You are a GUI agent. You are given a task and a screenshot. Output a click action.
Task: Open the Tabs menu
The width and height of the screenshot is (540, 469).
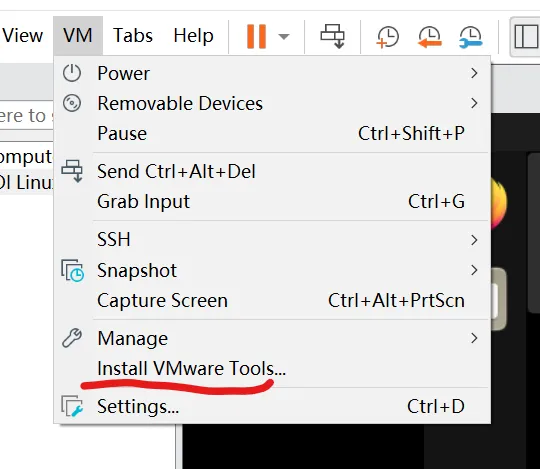133,35
